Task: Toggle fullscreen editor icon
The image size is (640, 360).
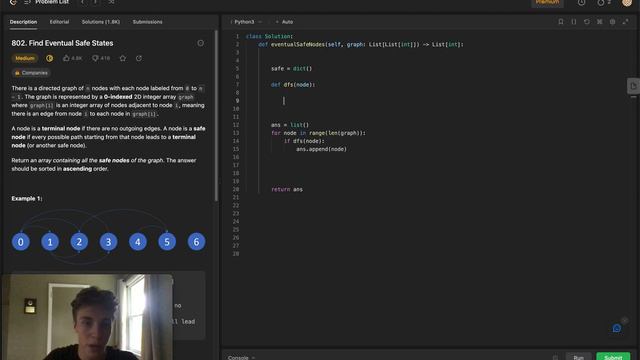Action: tap(625, 22)
